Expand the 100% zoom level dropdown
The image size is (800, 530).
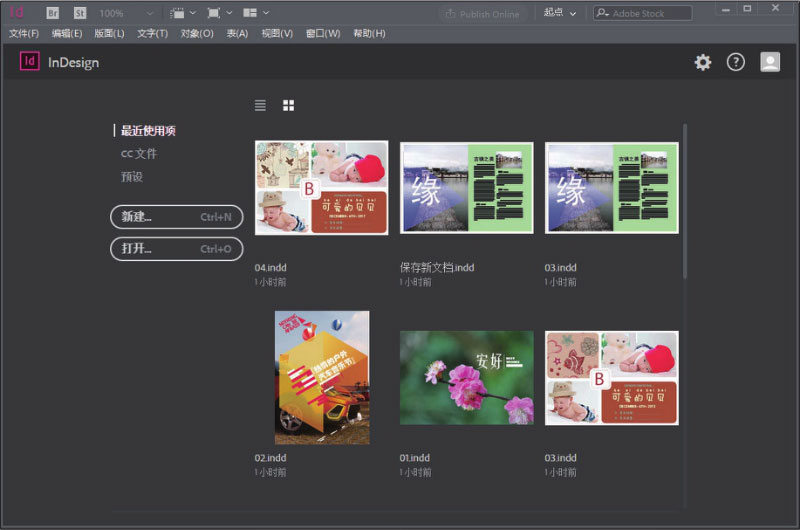coord(150,13)
